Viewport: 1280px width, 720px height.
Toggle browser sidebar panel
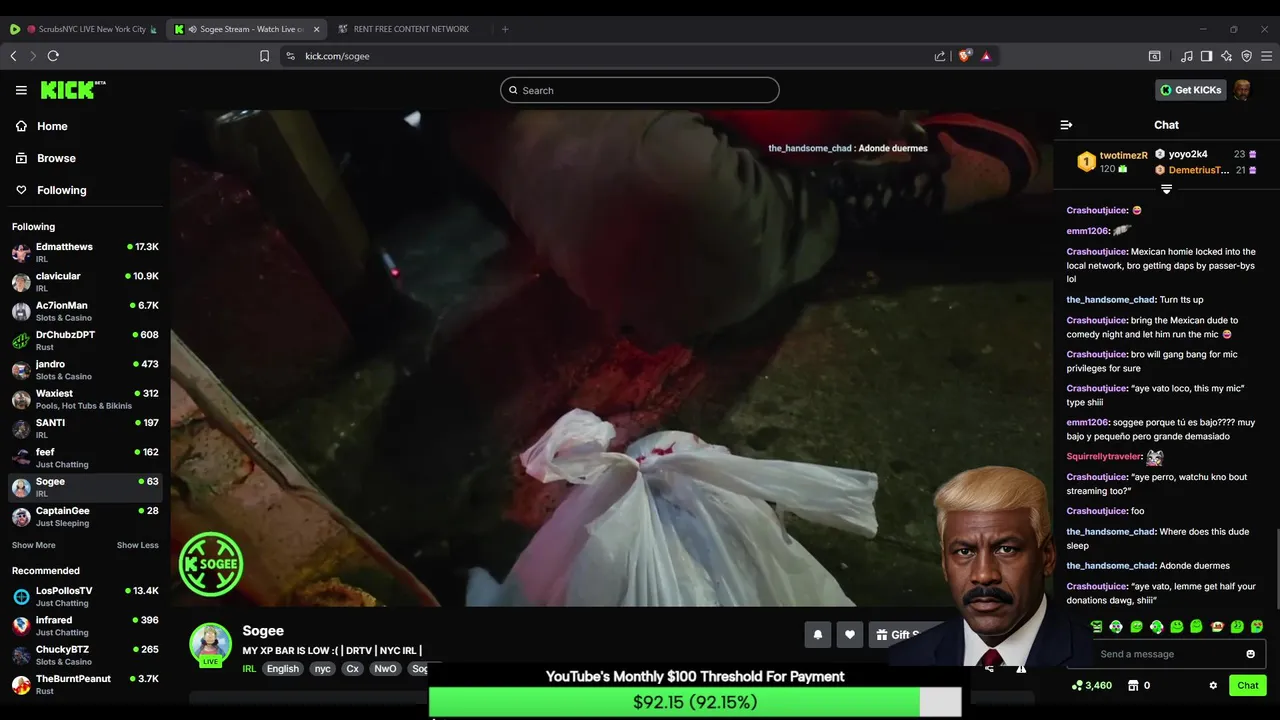tap(1206, 56)
